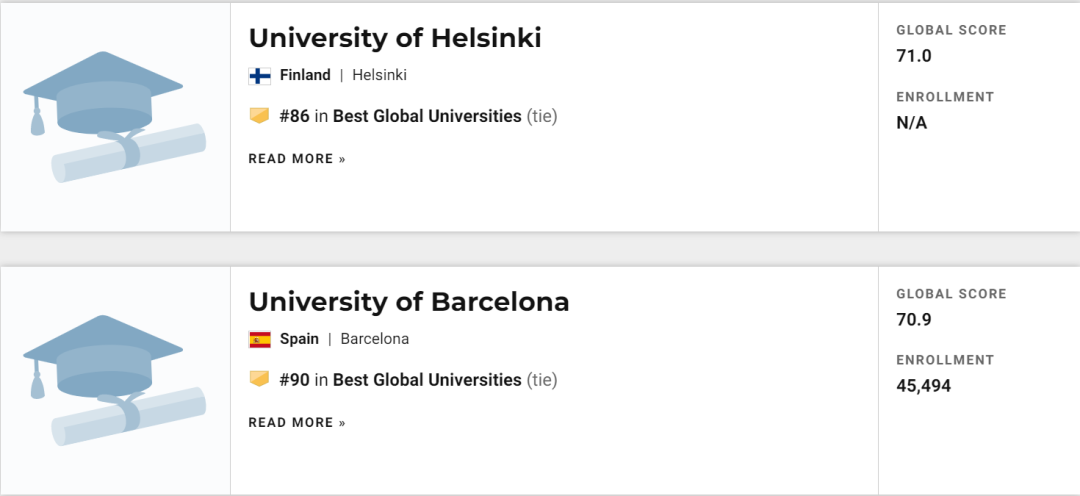Click the Spain flag icon
Viewport: 1080px width, 496px height.
click(x=259, y=339)
